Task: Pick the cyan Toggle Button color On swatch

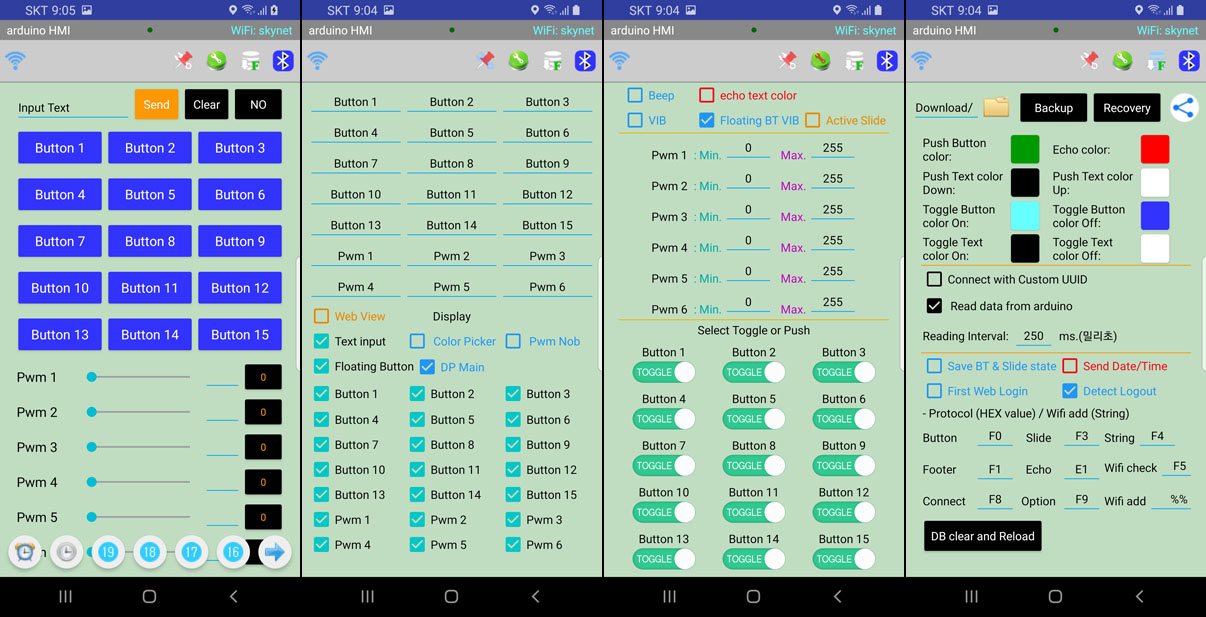Action: (1025, 215)
